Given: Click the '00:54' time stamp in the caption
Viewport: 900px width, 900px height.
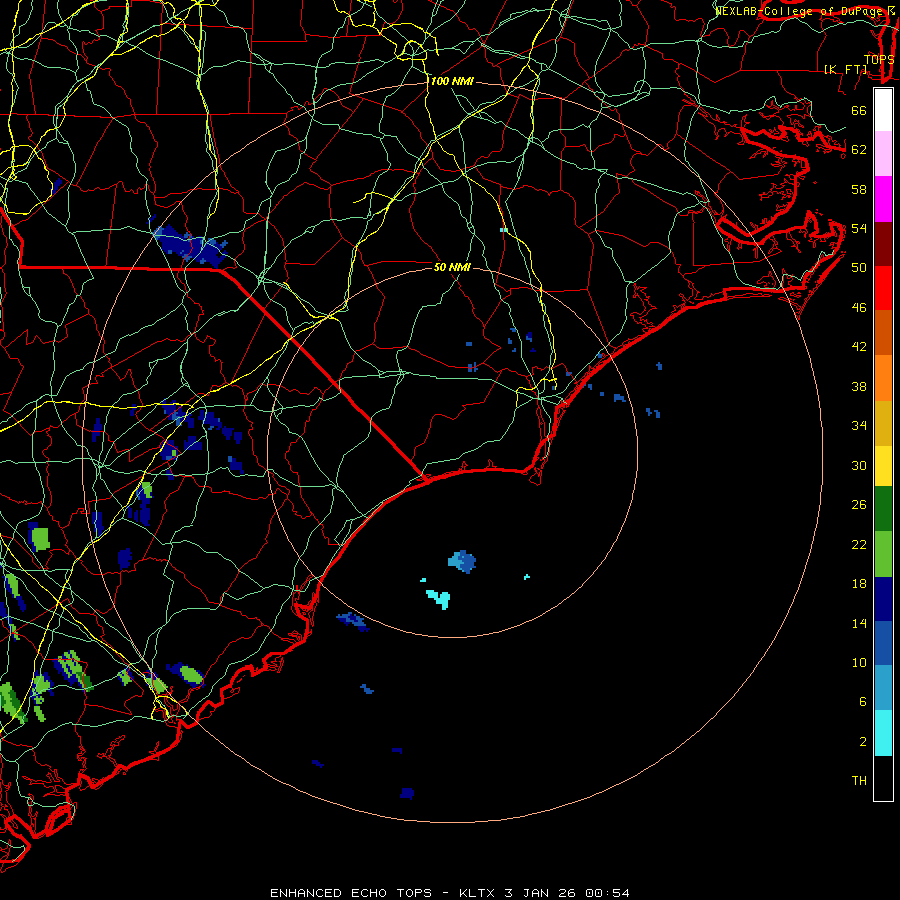Looking at the screenshot, I should (x=607, y=893).
